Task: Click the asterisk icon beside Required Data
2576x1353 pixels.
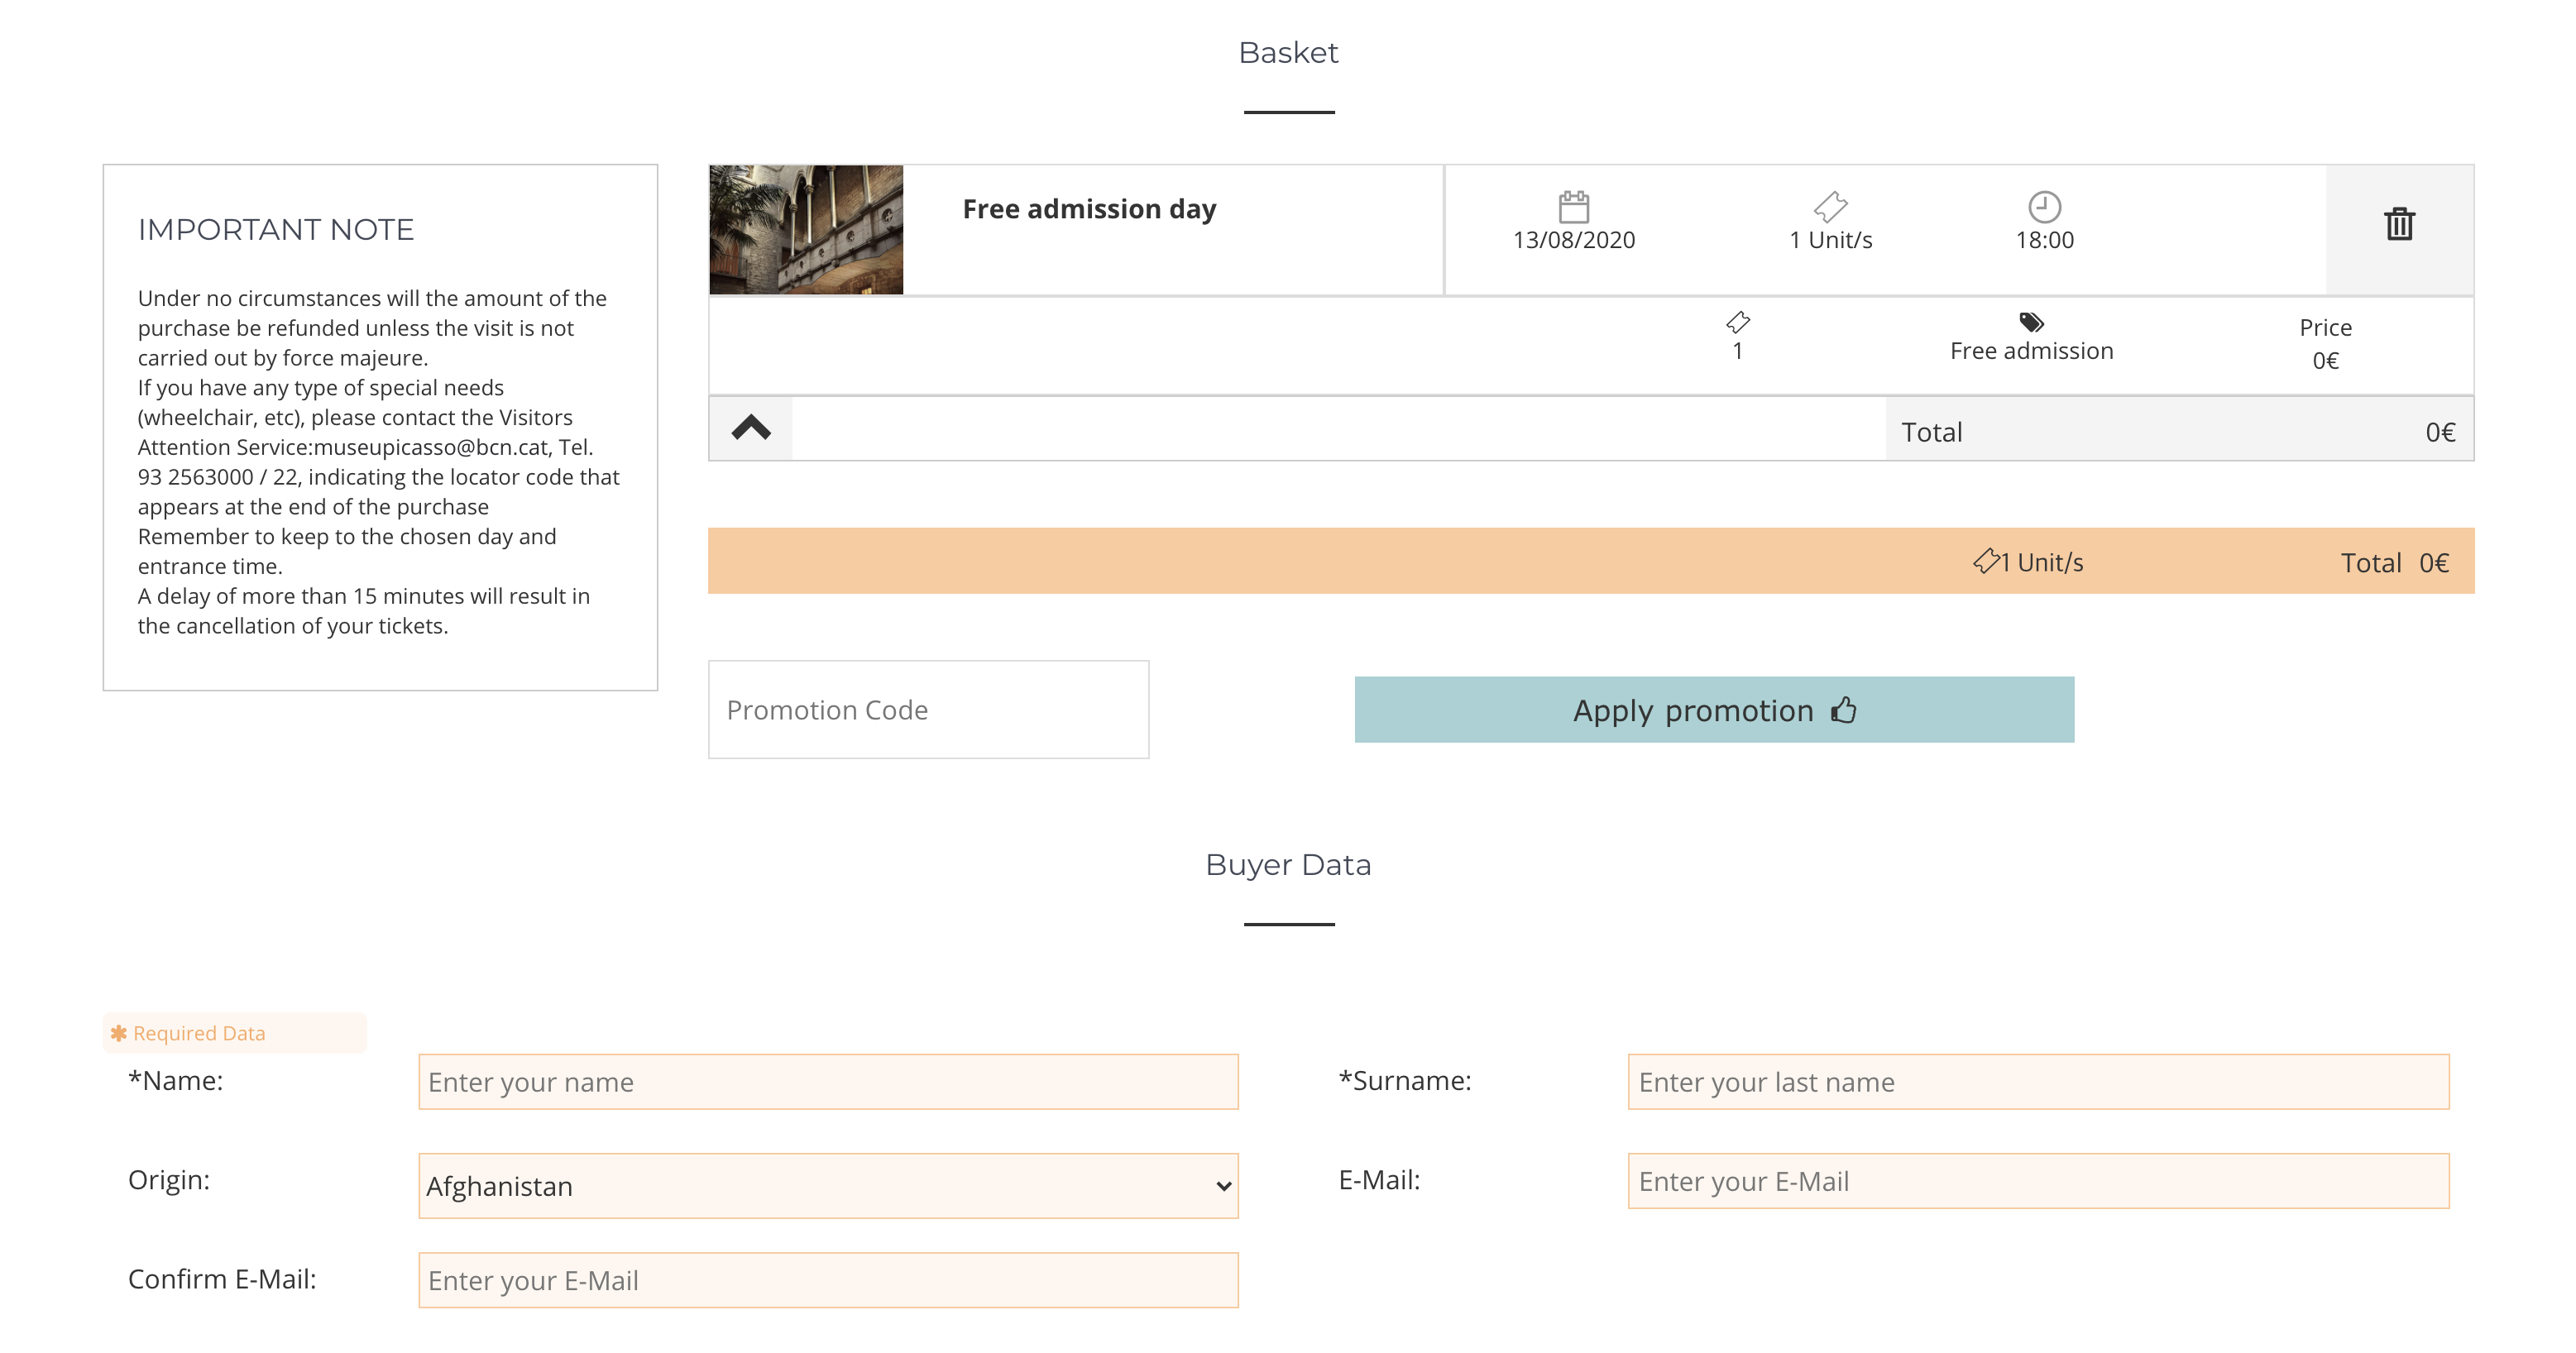Action: [x=119, y=1033]
